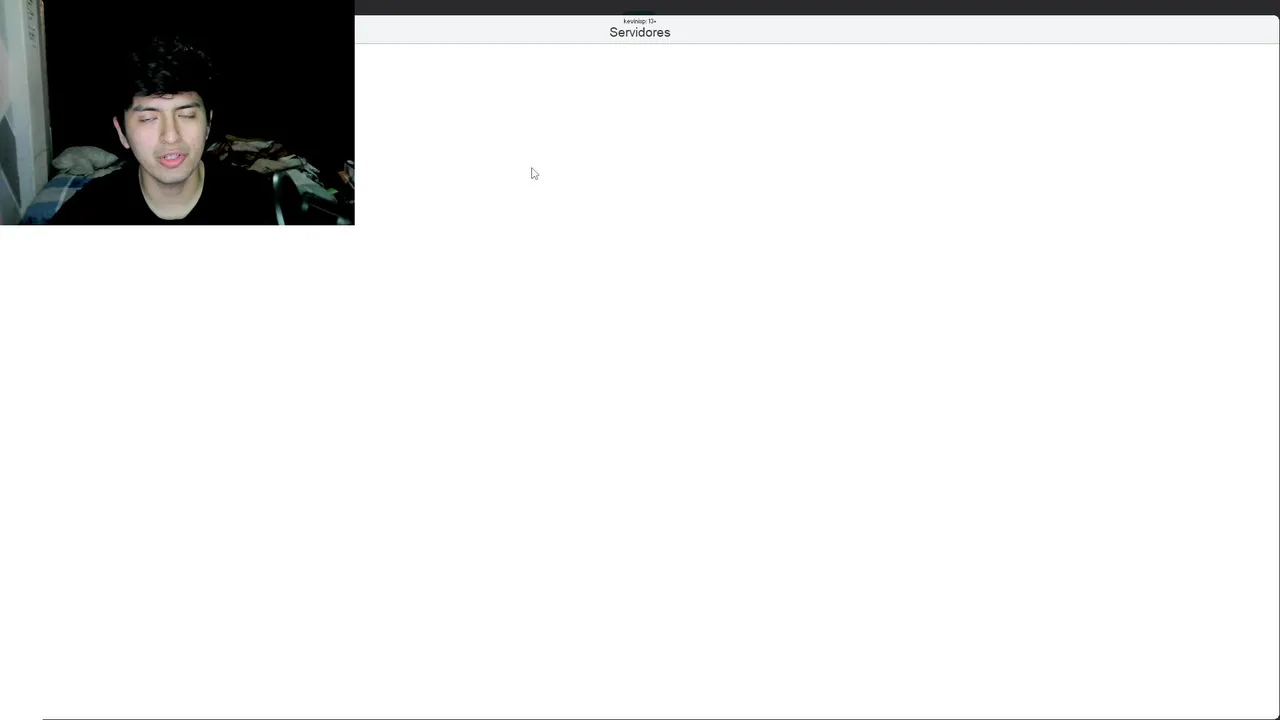This screenshot has width=1280, height=720.
Task: Click the webcam video overlay
Action: (x=177, y=112)
